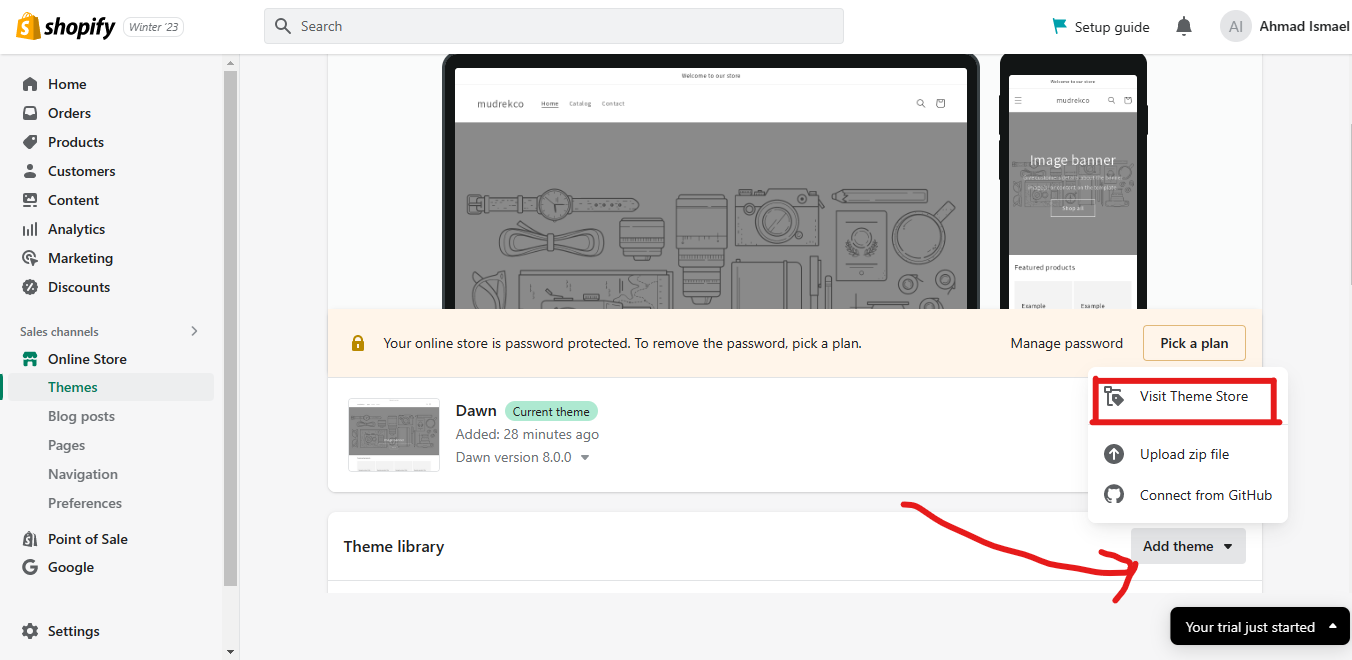Click the Theme Store icon in dropdown
This screenshot has width=1352, height=660.
click(1114, 396)
